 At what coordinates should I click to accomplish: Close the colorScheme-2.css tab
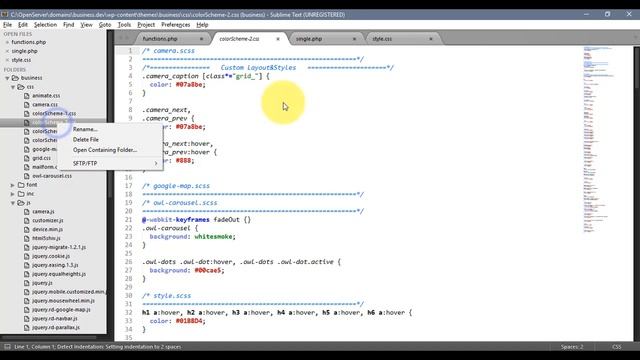coord(278,39)
